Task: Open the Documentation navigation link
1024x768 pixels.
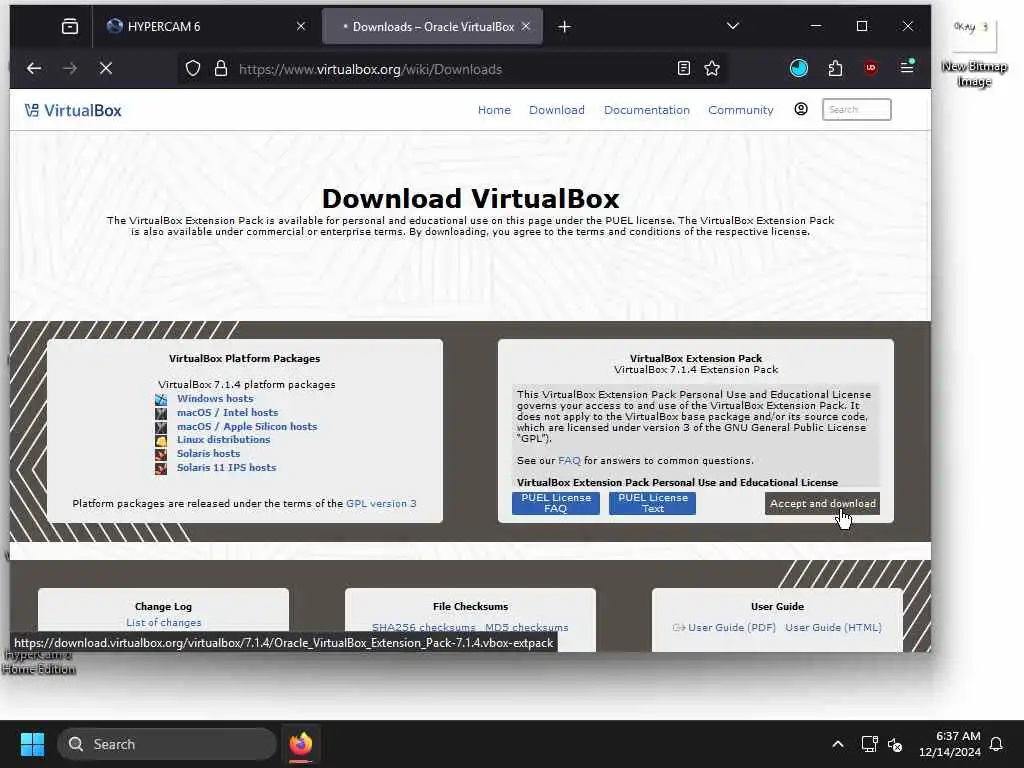Action: pyautogui.click(x=647, y=110)
